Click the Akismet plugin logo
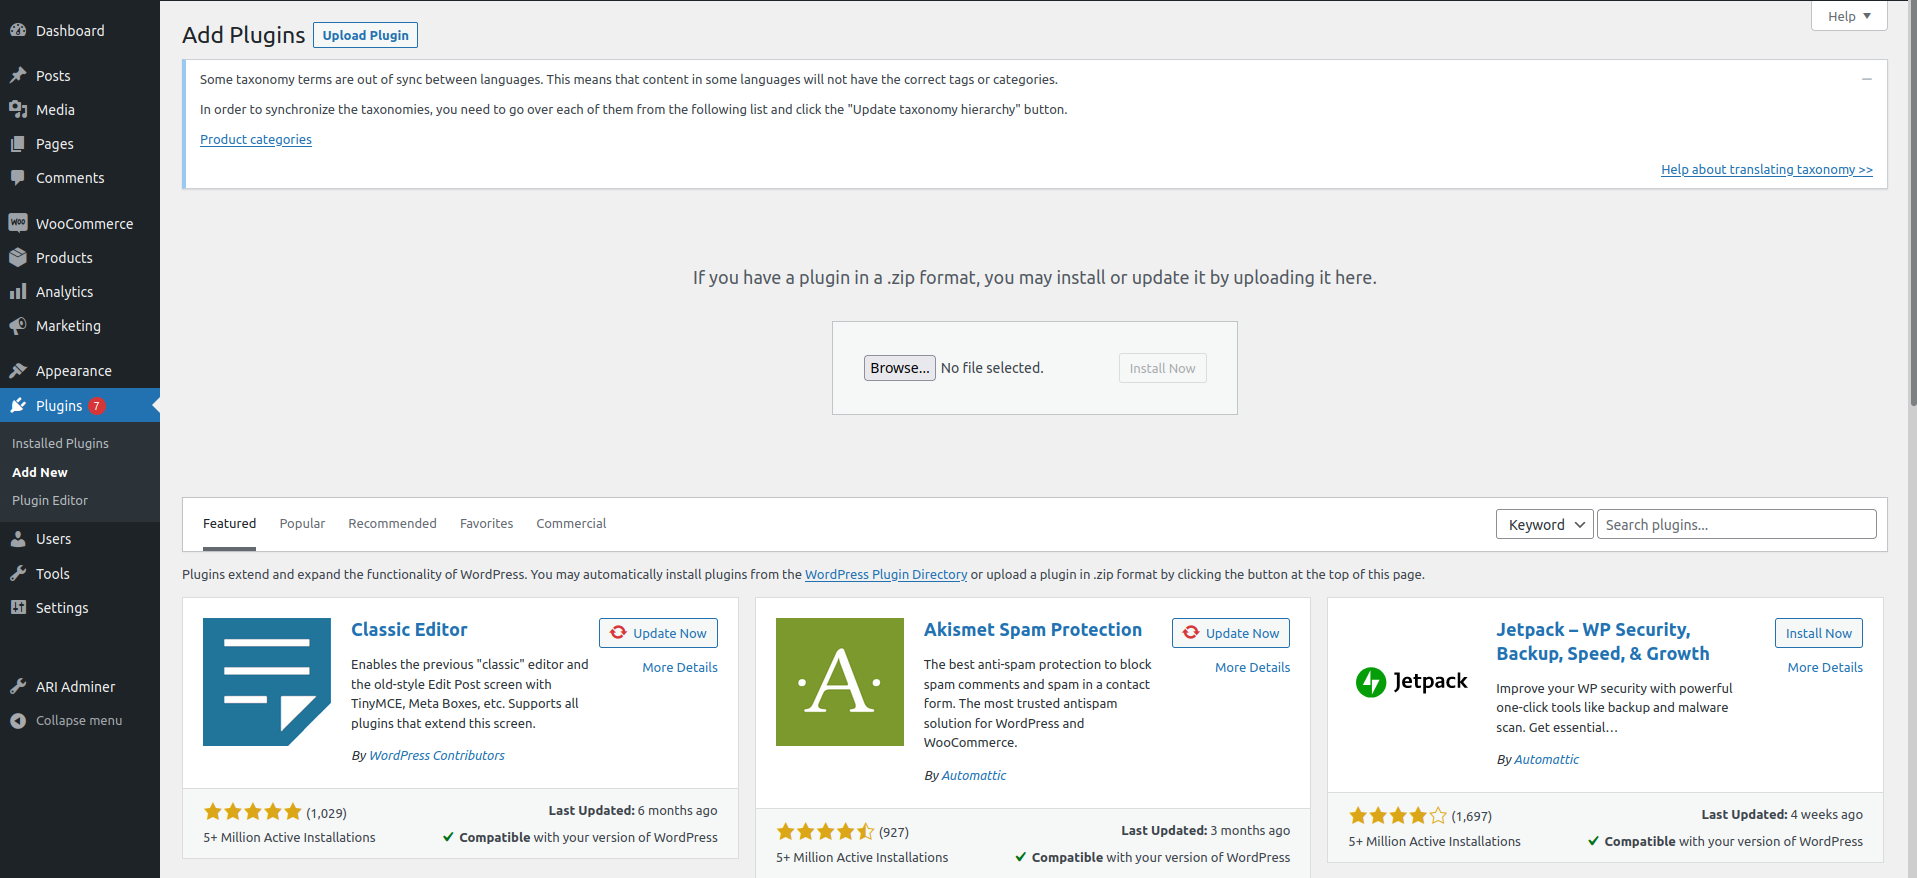This screenshot has height=878, width=1917. tap(840, 682)
